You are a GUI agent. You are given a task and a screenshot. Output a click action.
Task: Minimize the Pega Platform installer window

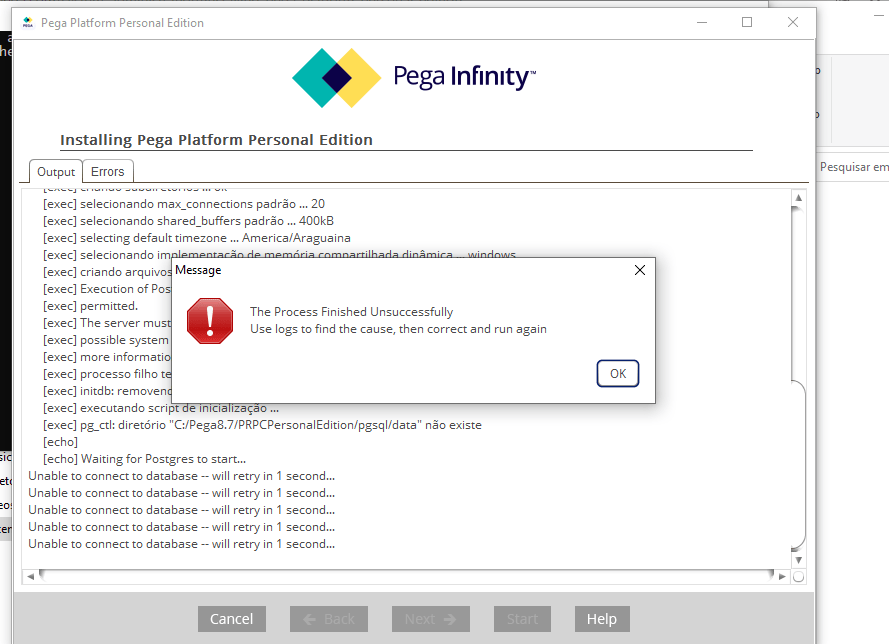tap(702, 23)
